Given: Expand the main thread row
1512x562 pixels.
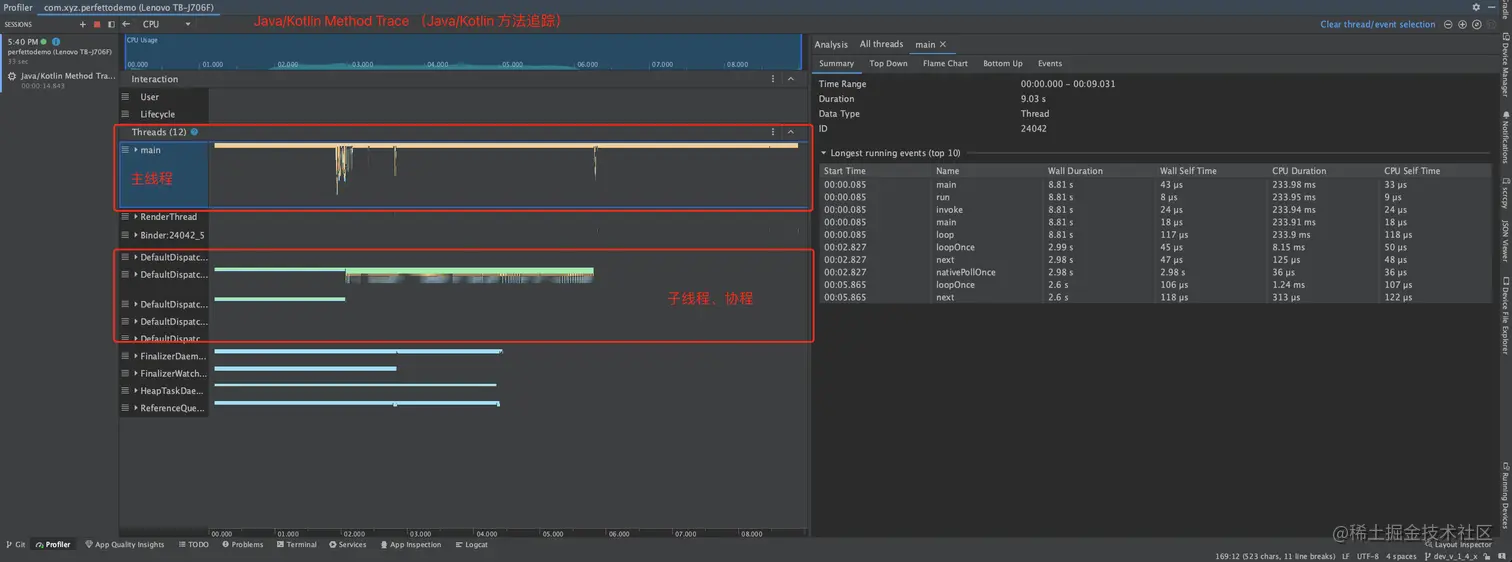Looking at the screenshot, I should click(135, 150).
